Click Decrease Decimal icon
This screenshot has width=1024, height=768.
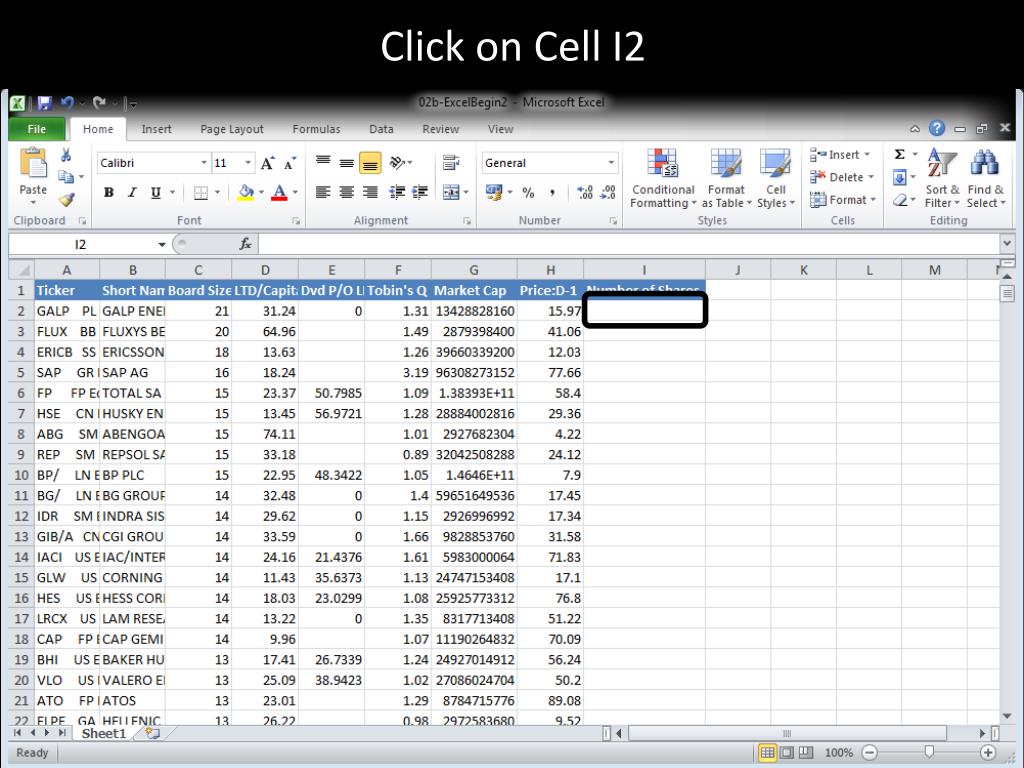pyautogui.click(x=608, y=193)
